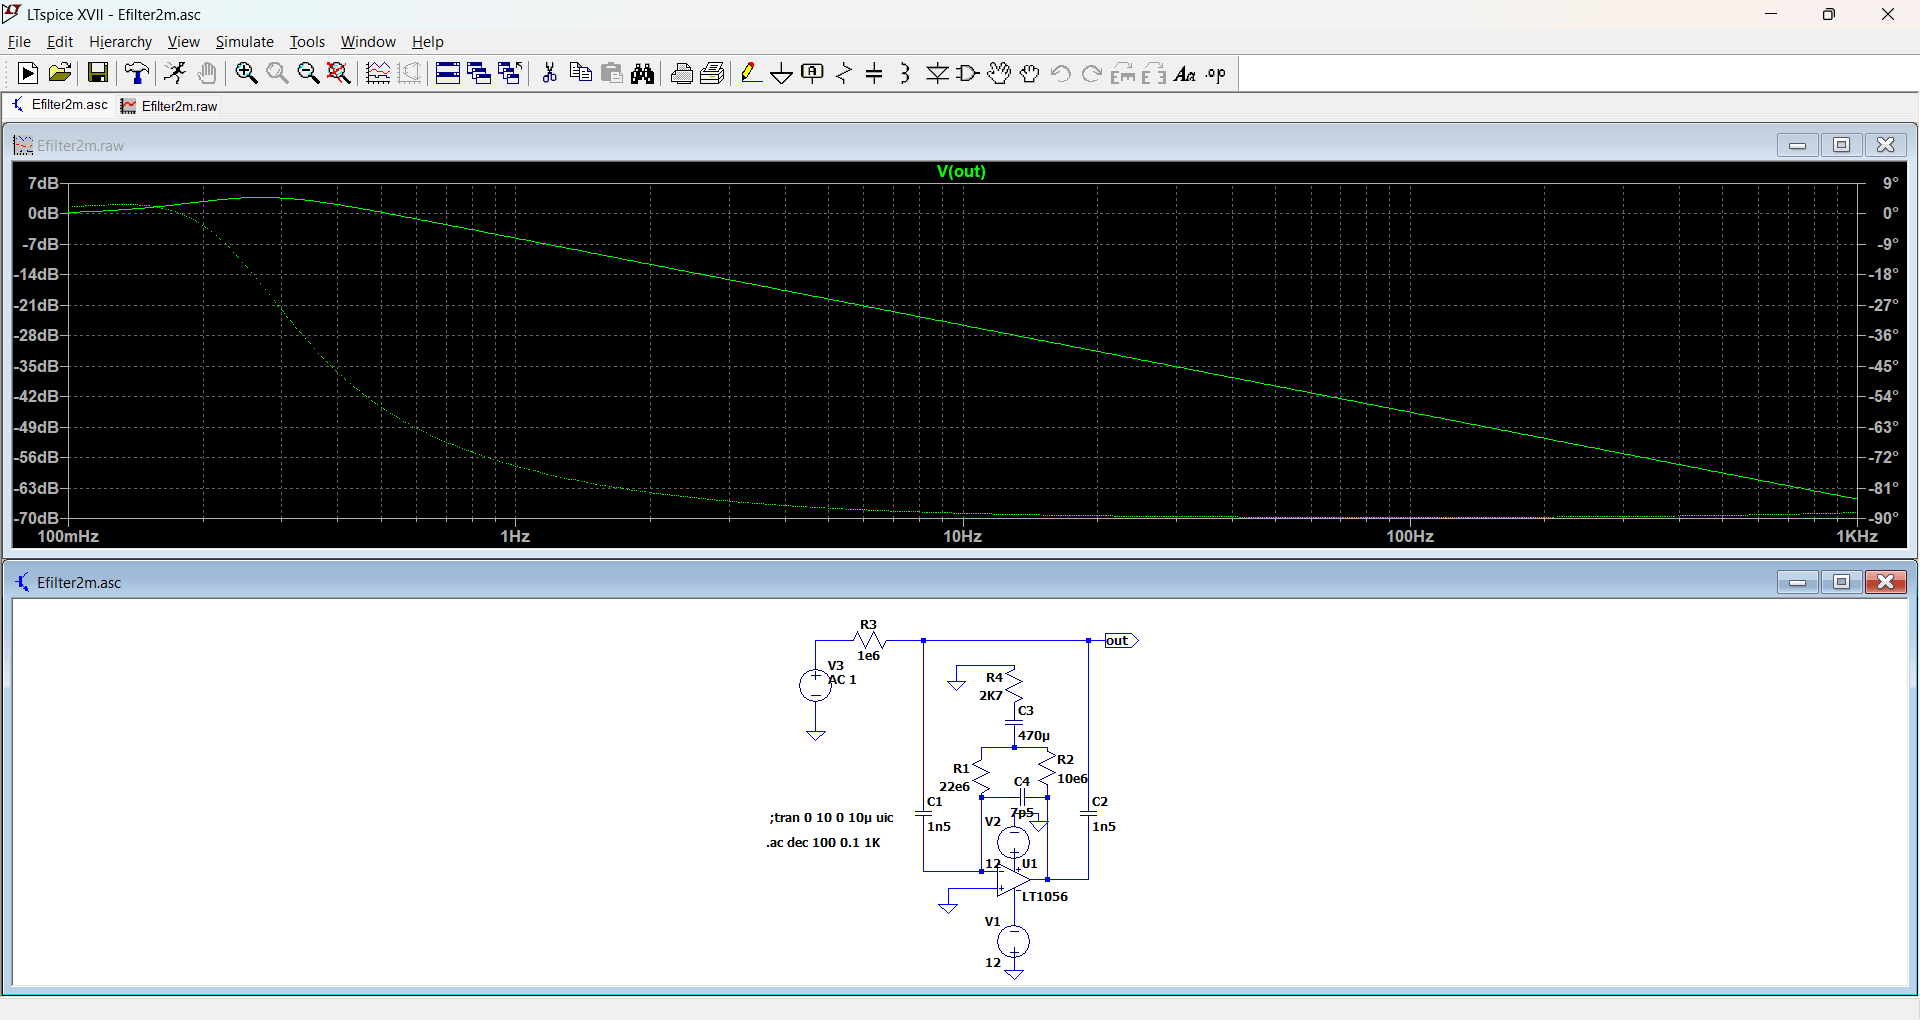Open the Component gate icon

968,73
